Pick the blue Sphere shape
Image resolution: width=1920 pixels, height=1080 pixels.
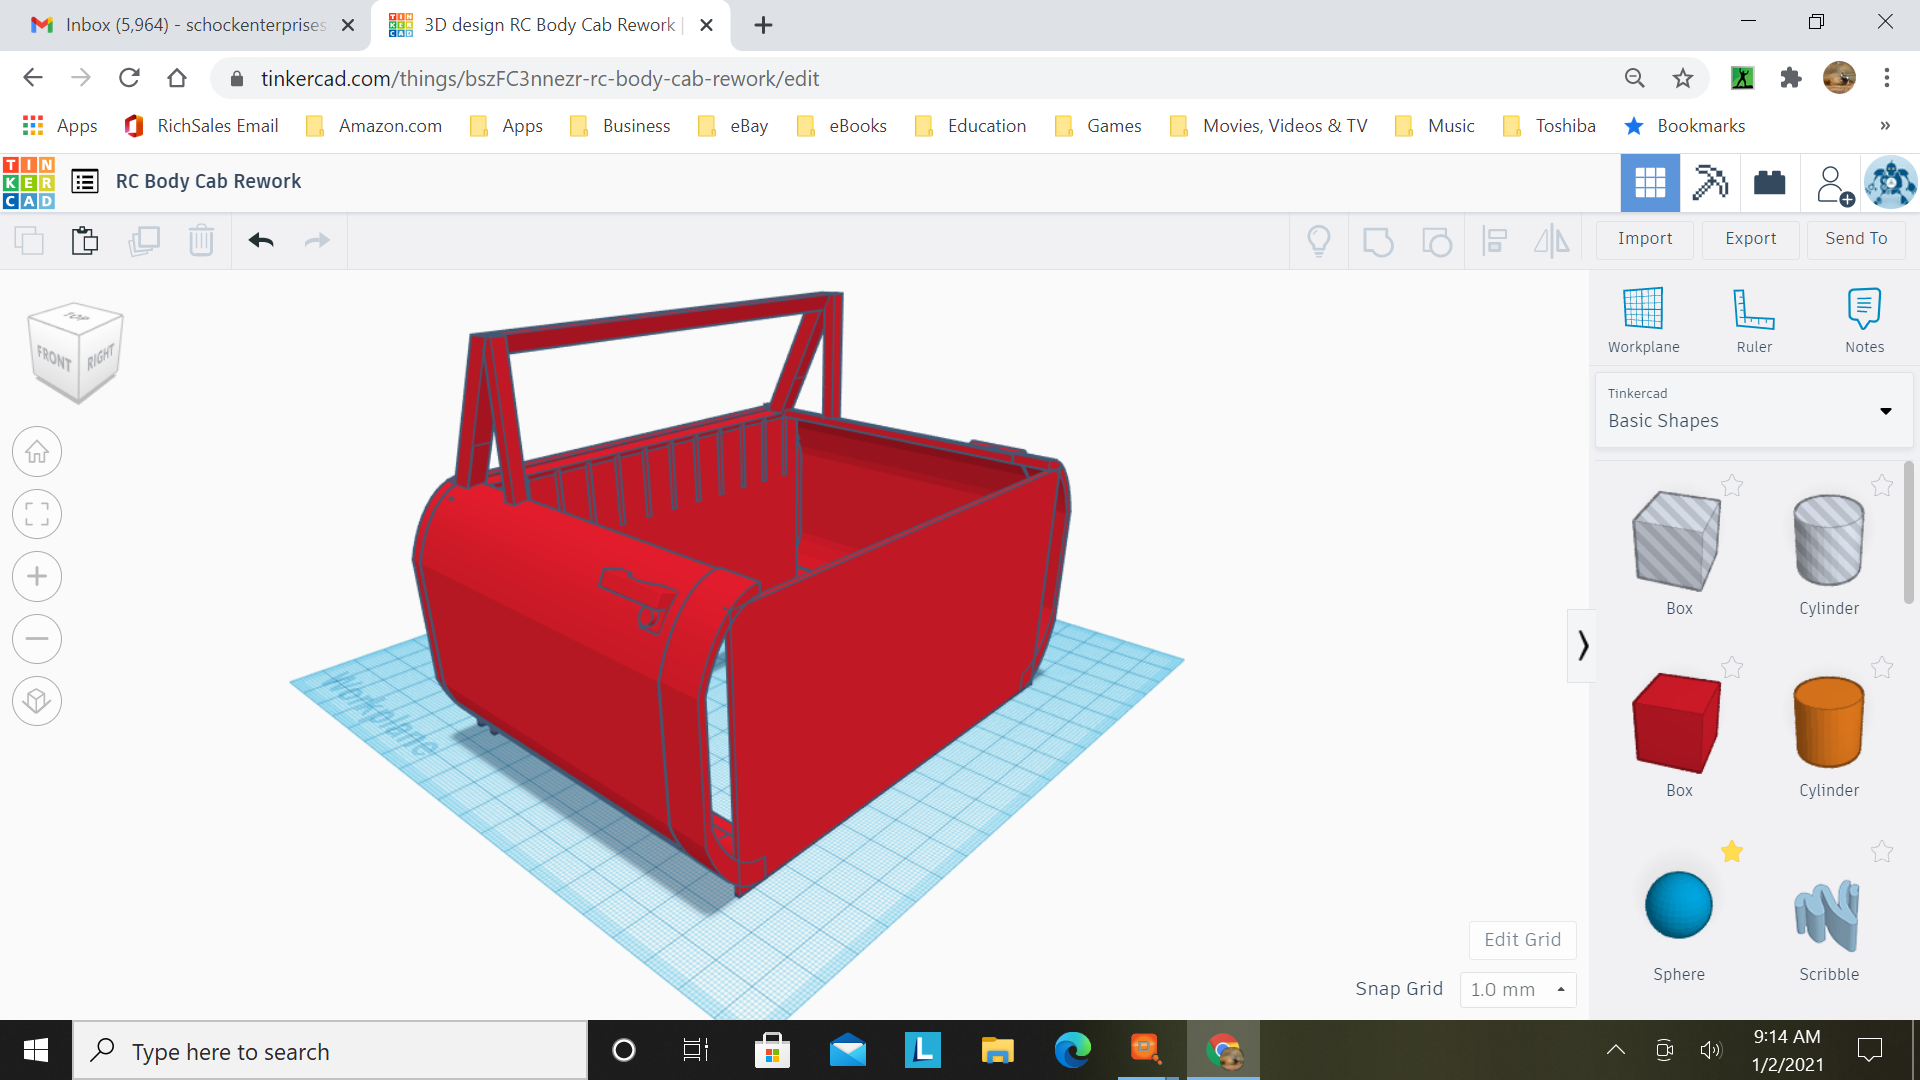[x=1679, y=905]
